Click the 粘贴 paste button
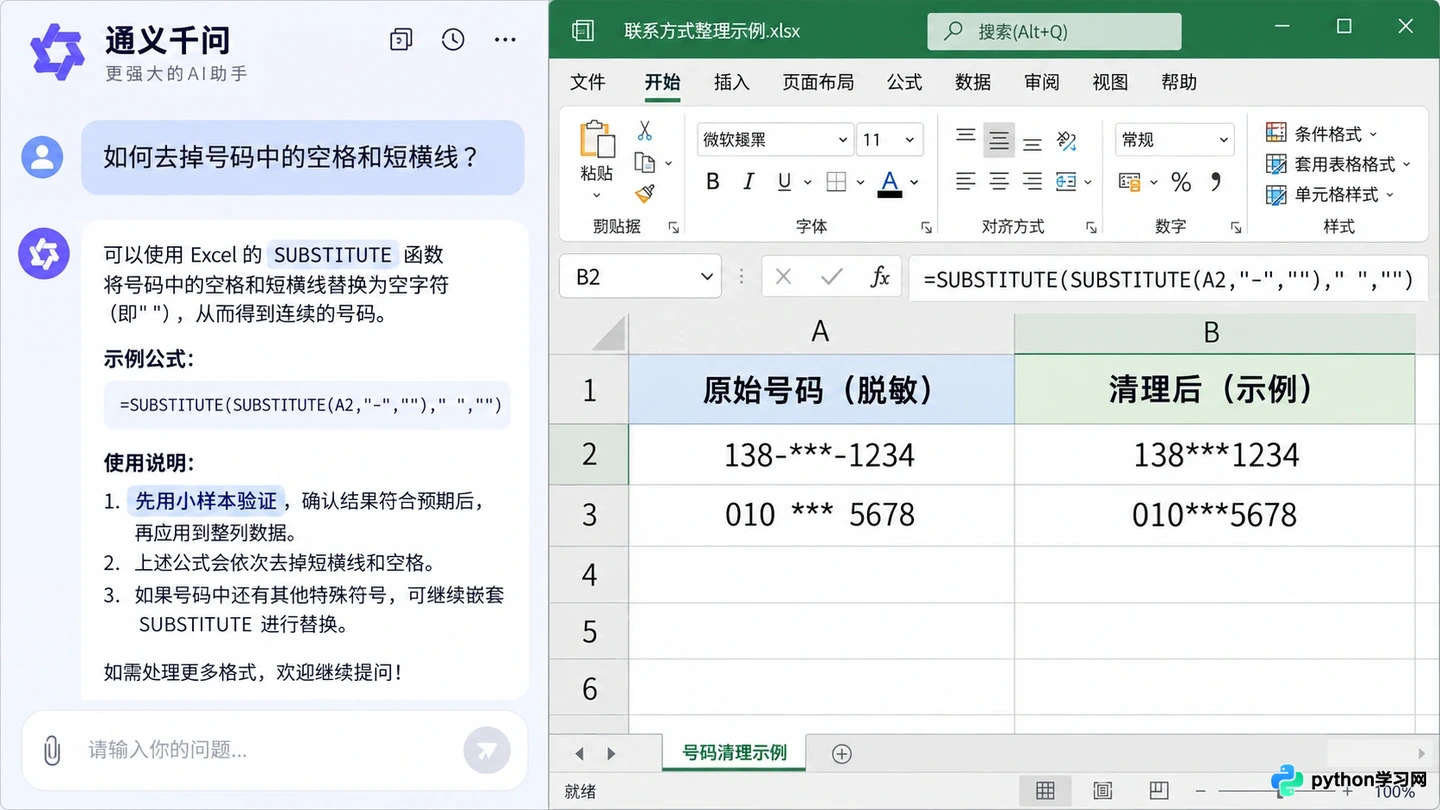The height and width of the screenshot is (810, 1440). click(597, 160)
